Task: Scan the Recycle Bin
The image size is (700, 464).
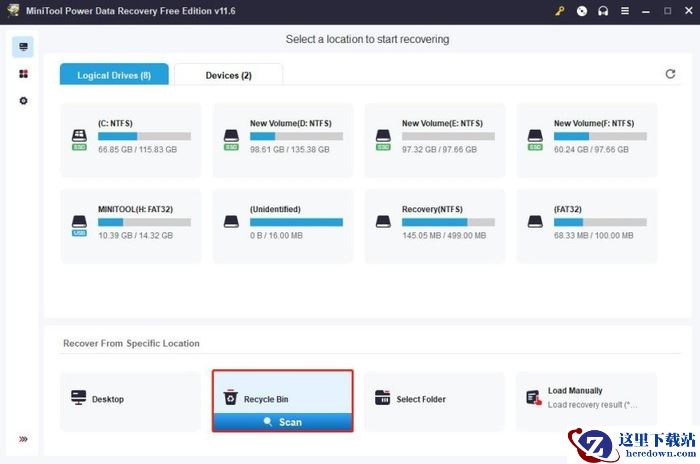Action: (283, 422)
